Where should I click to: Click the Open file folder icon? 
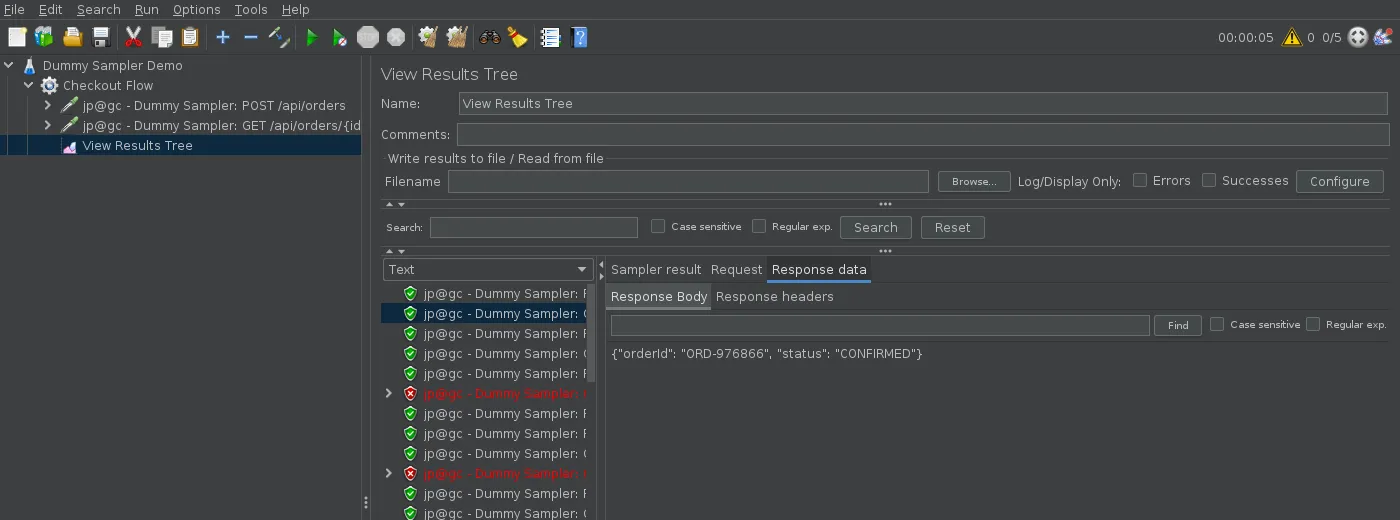(x=72, y=37)
